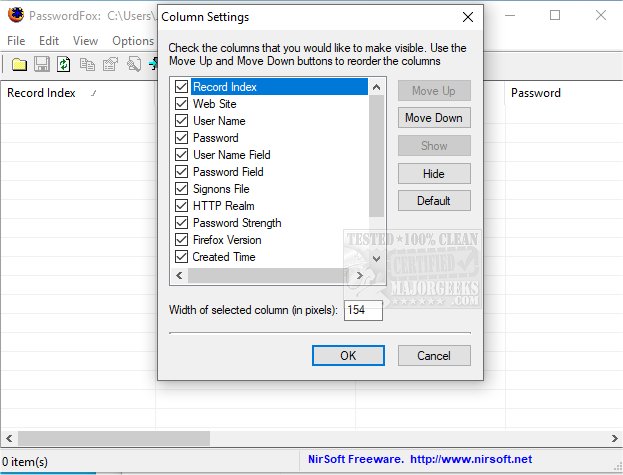Click main window scroll left arrow

pyautogui.click(x=9, y=438)
